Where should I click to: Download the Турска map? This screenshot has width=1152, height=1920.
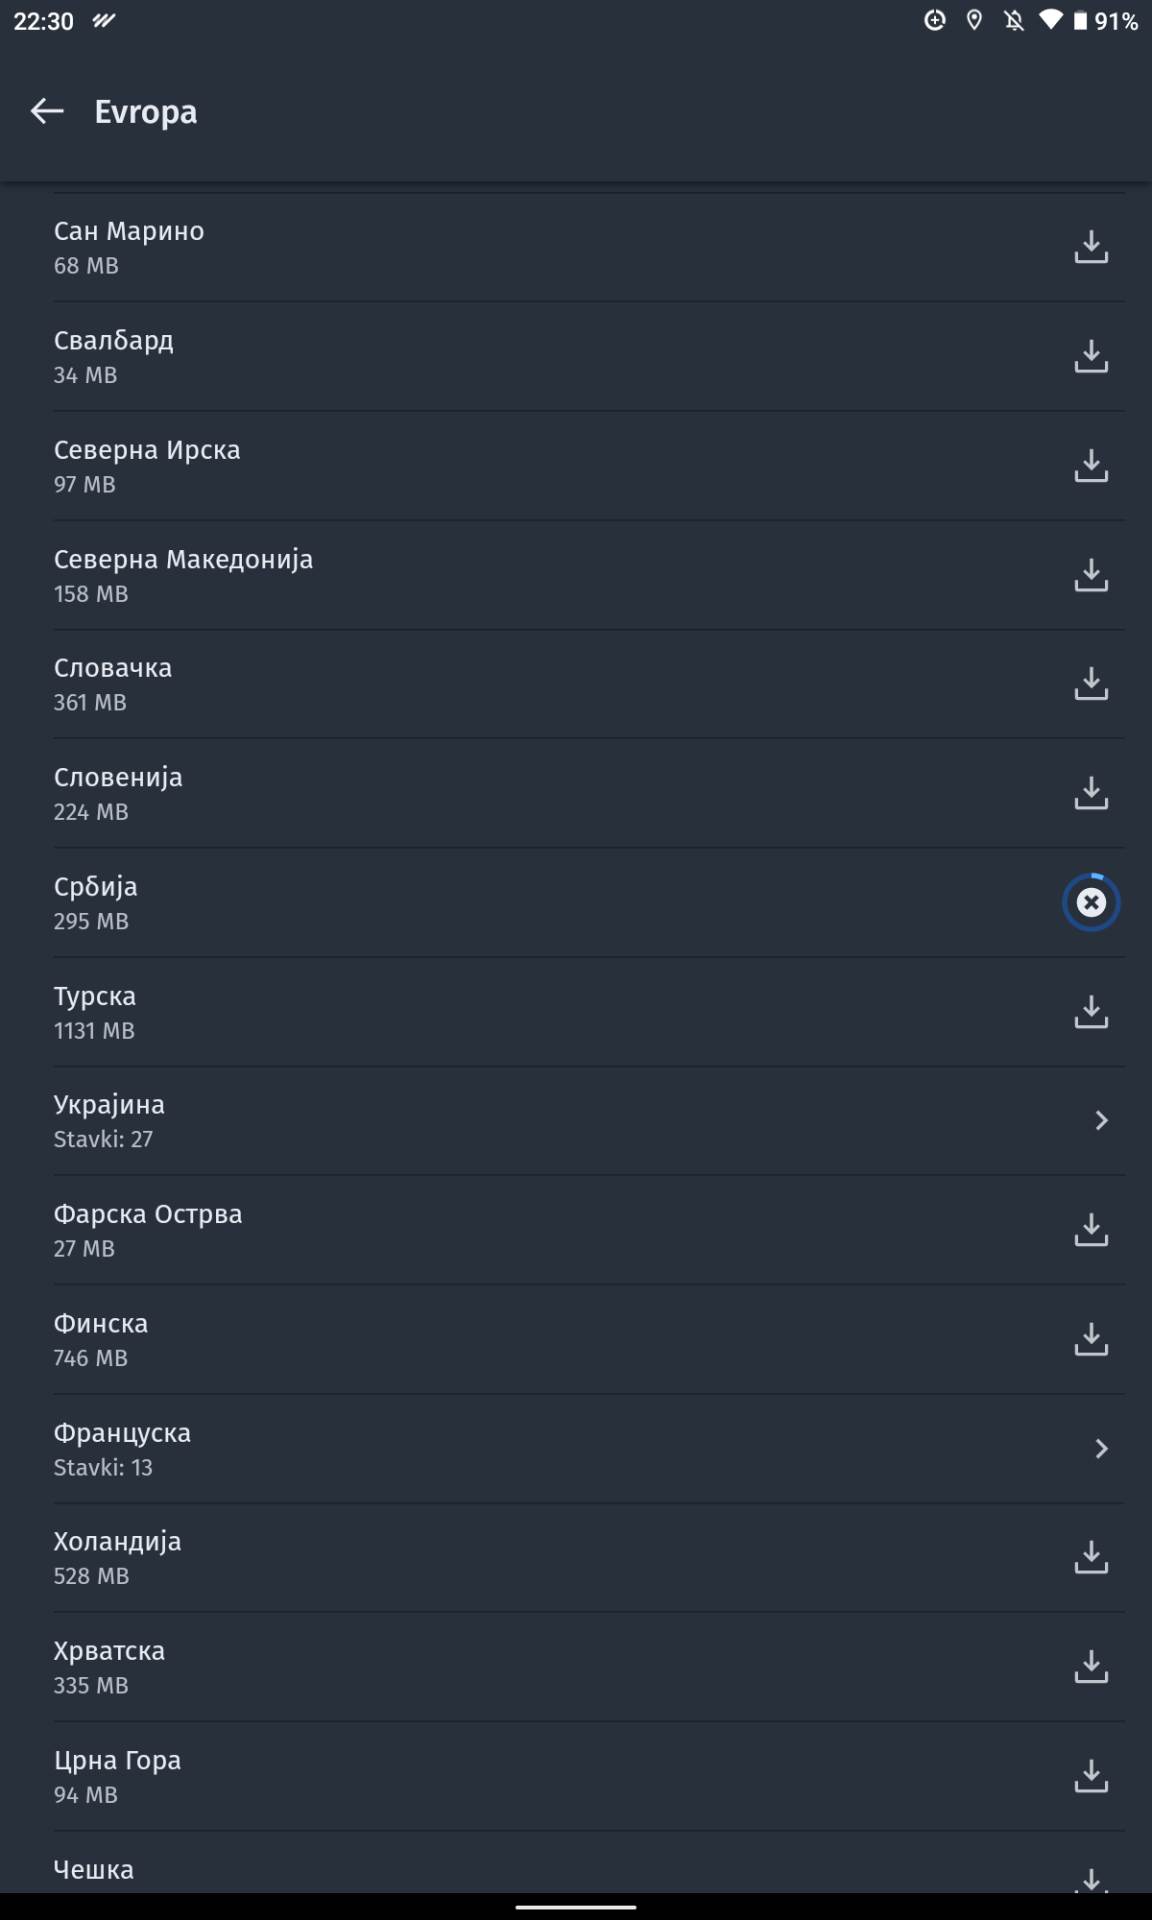[x=1091, y=1012]
